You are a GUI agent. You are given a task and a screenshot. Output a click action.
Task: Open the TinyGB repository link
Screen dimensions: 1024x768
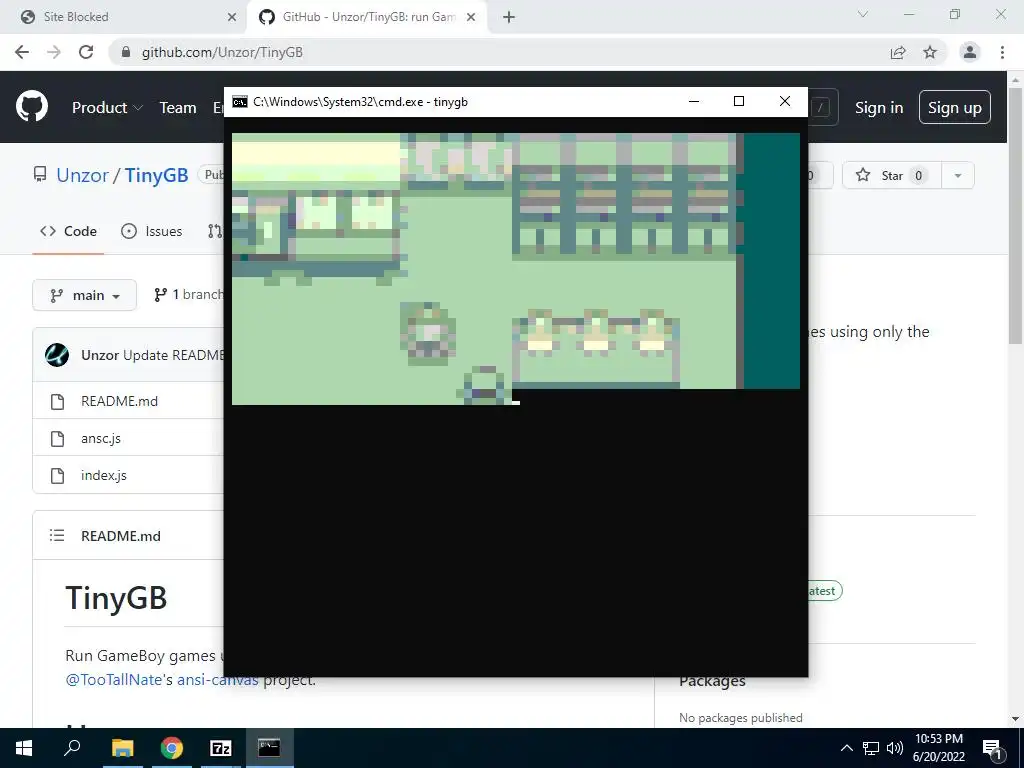click(156, 175)
